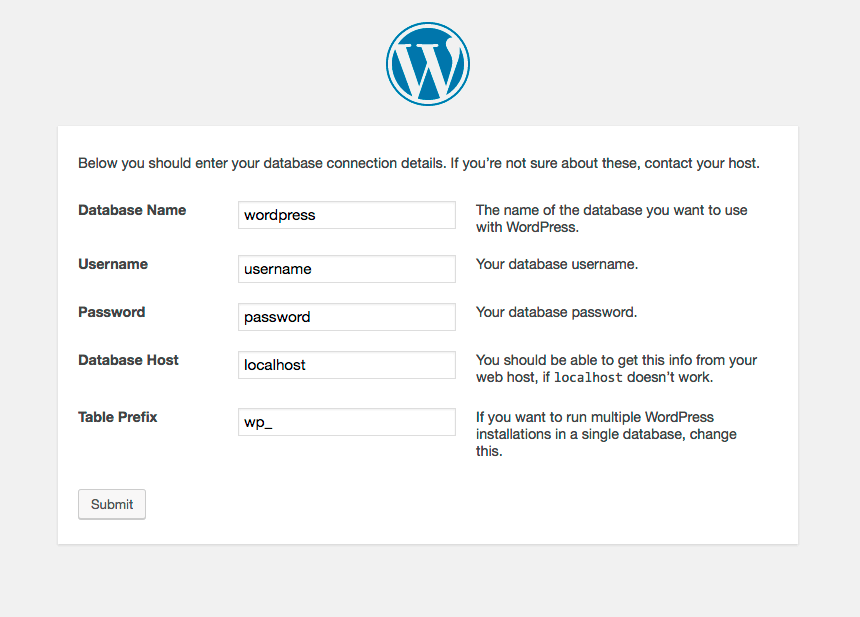
Task: Click the database name description text
Action: coord(612,218)
